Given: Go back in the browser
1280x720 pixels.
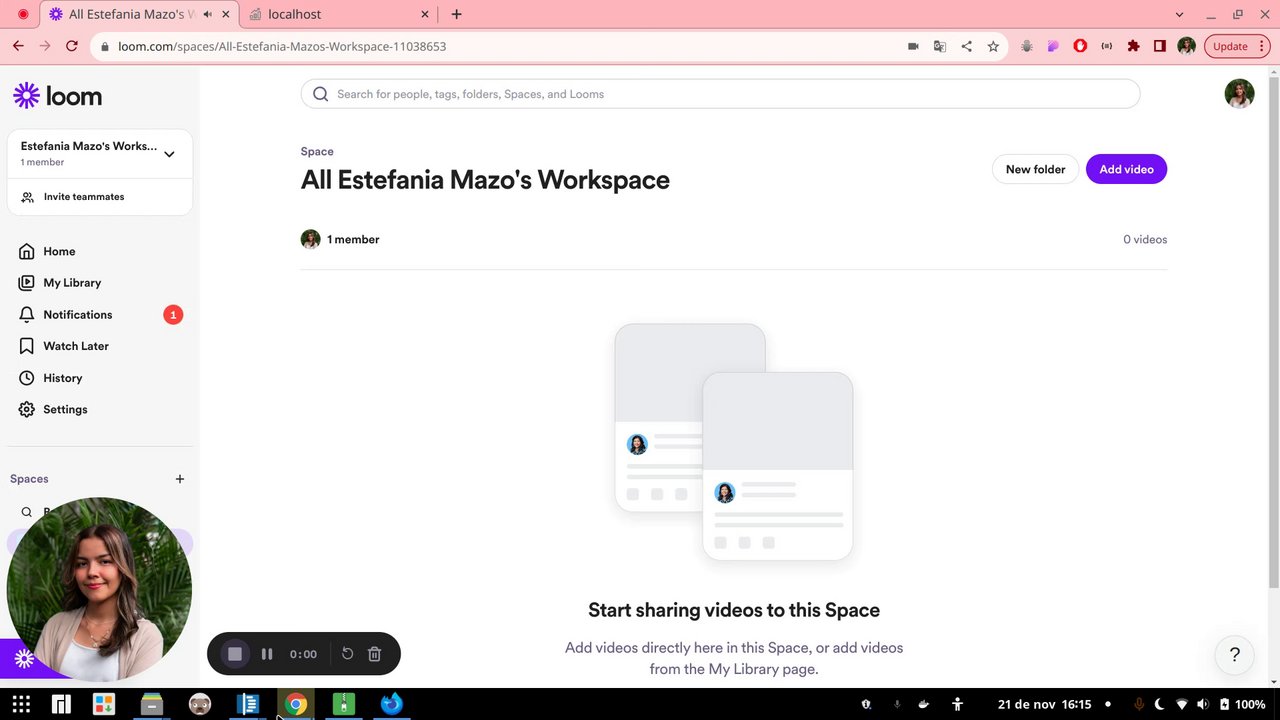Looking at the screenshot, I should pos(18,46).
